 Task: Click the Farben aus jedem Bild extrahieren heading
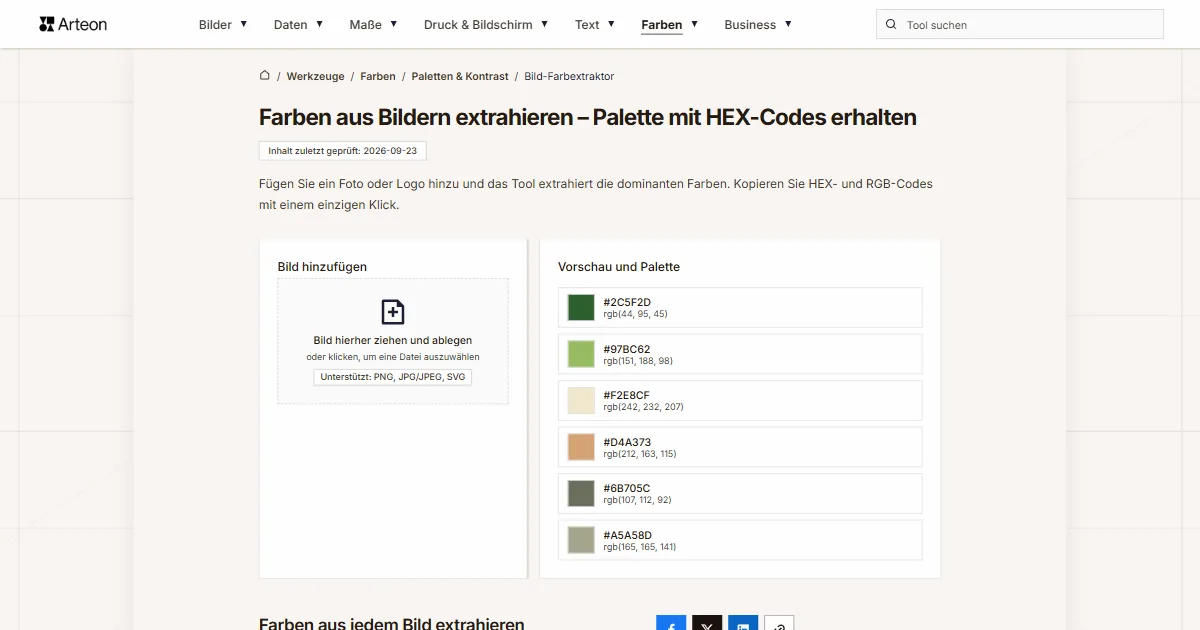pos(392,624)
